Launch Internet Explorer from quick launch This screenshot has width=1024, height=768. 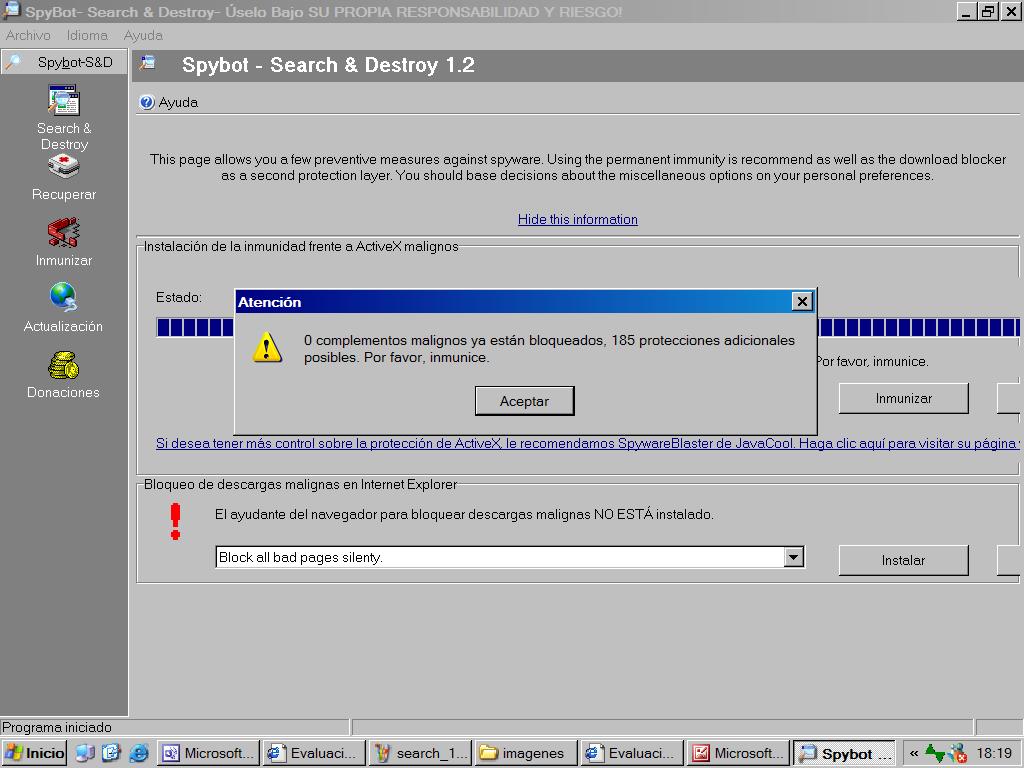(138, 753)
